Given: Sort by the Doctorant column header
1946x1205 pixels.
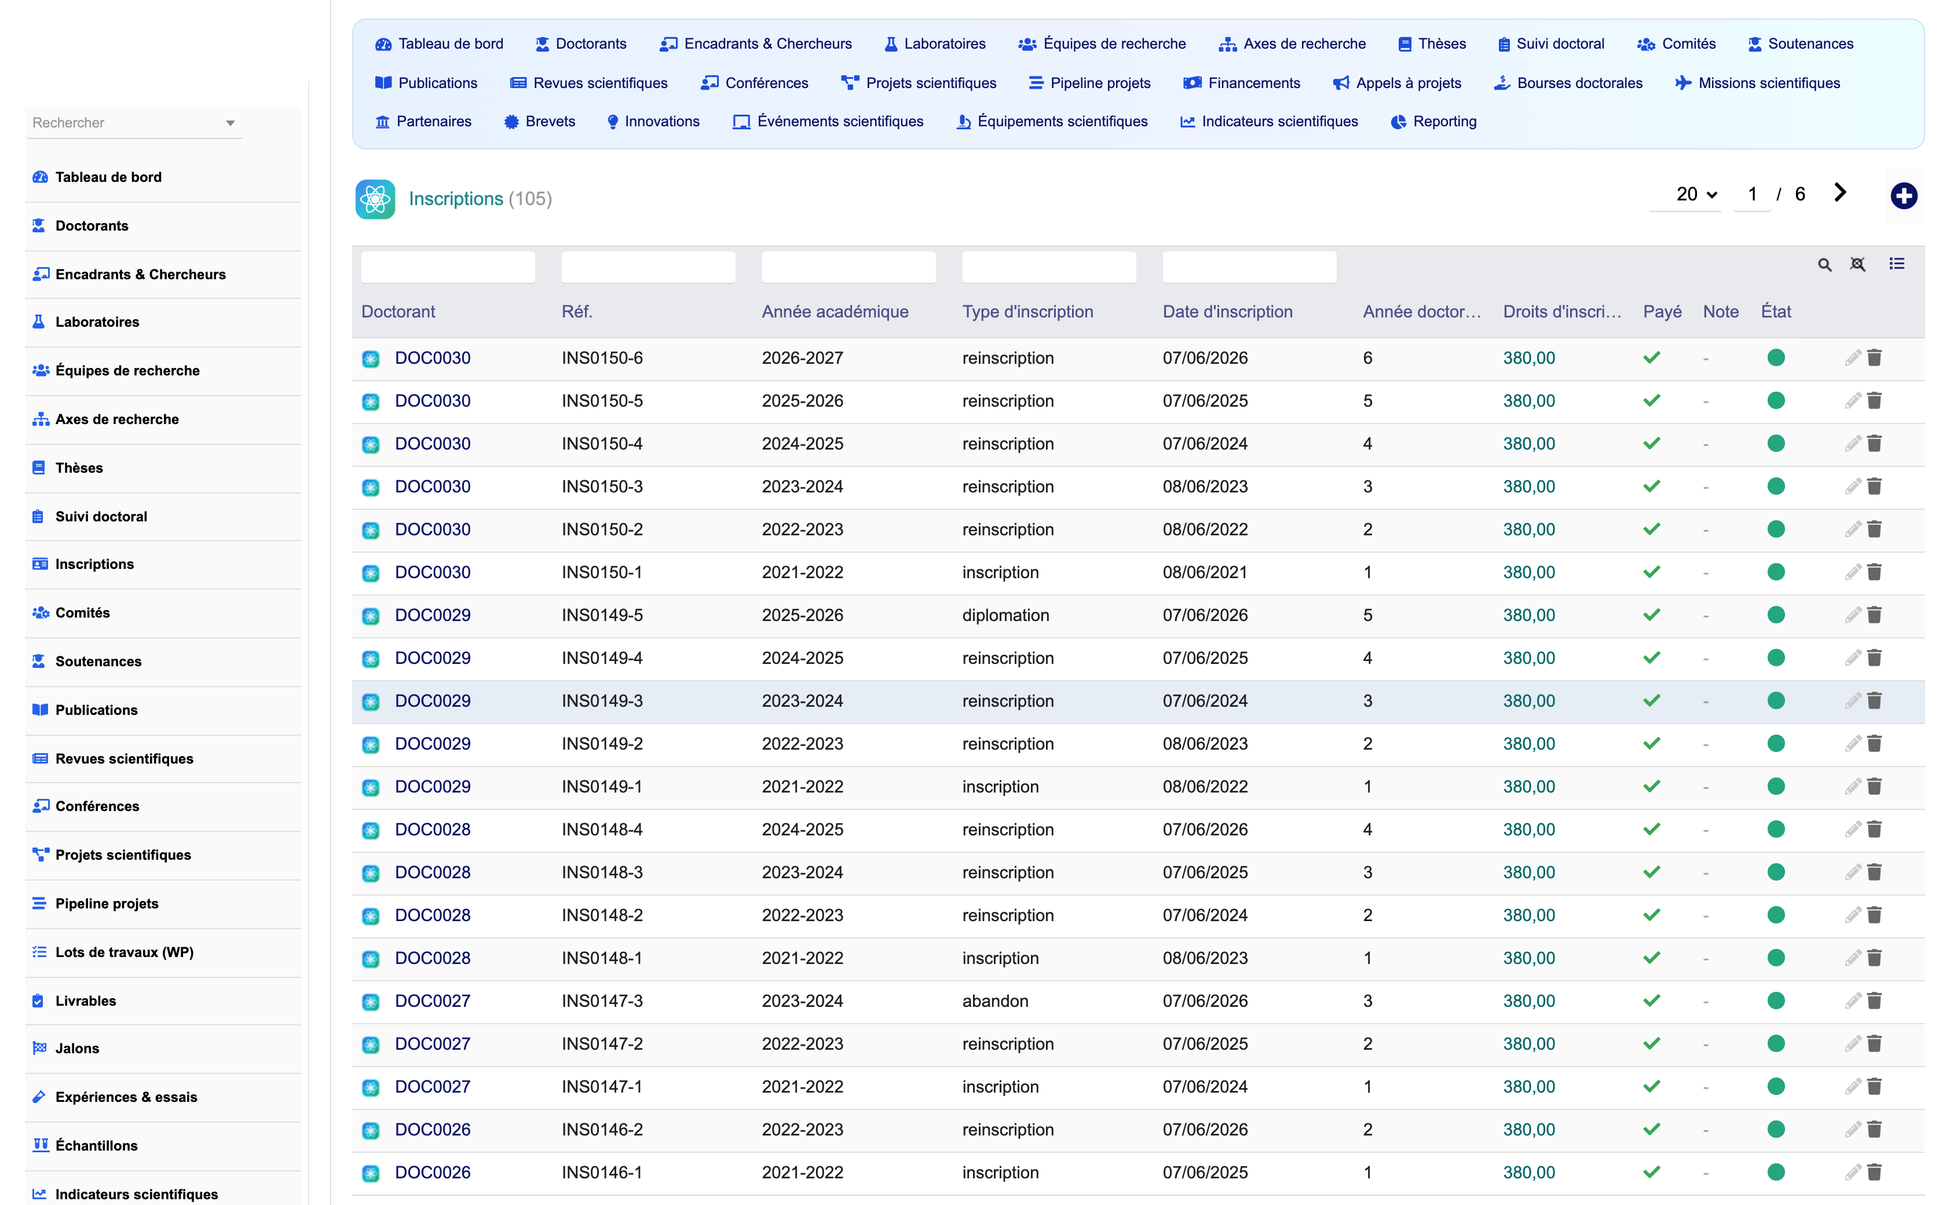Looking at the screenshot, I should [x=398, y=312].
